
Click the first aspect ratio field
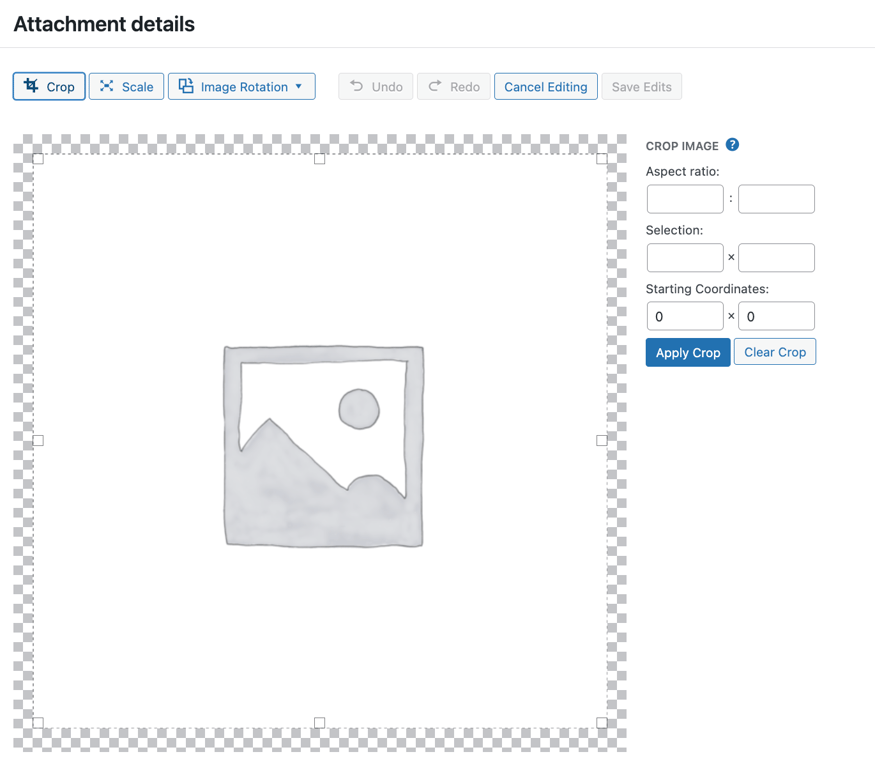[x=684, y=198]
